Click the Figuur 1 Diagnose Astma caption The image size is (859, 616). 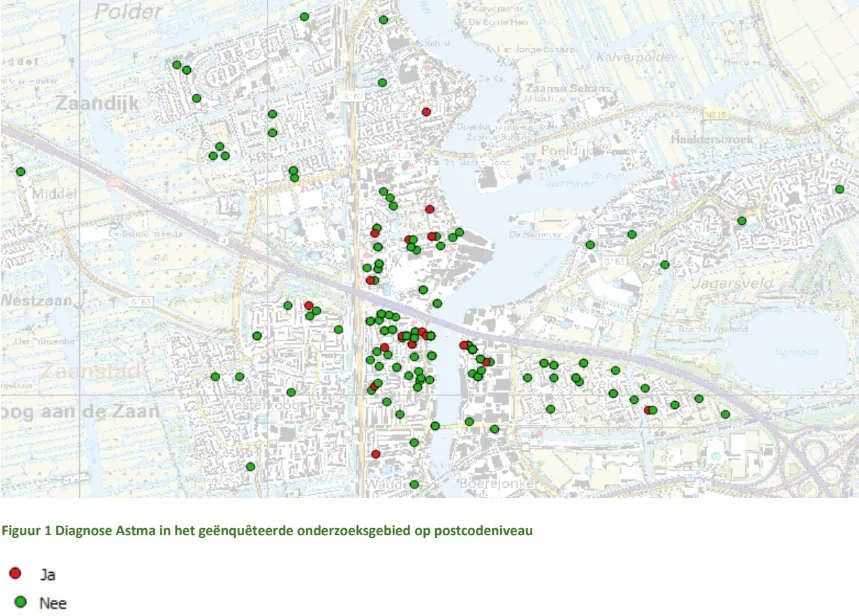267,531
